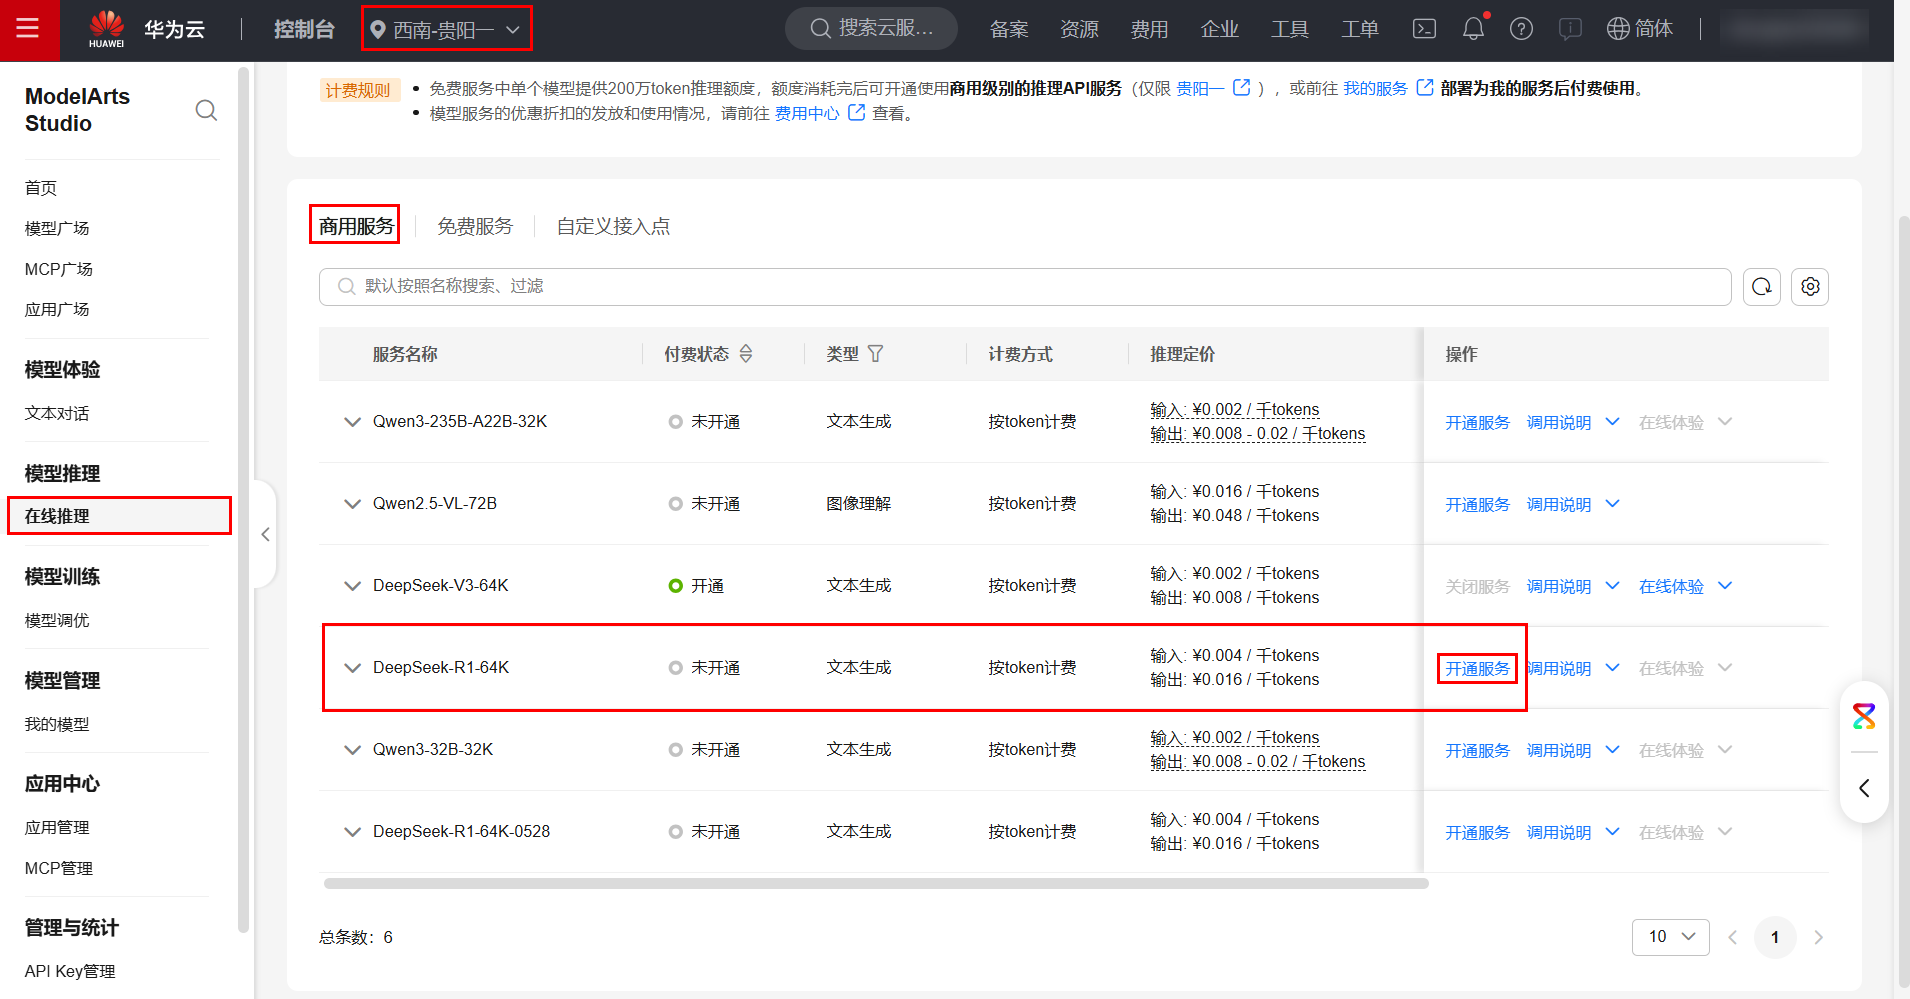Screen dimensions: 1910x999
Task: Click the table horizontal scrollbar
Action: (876, 884)
